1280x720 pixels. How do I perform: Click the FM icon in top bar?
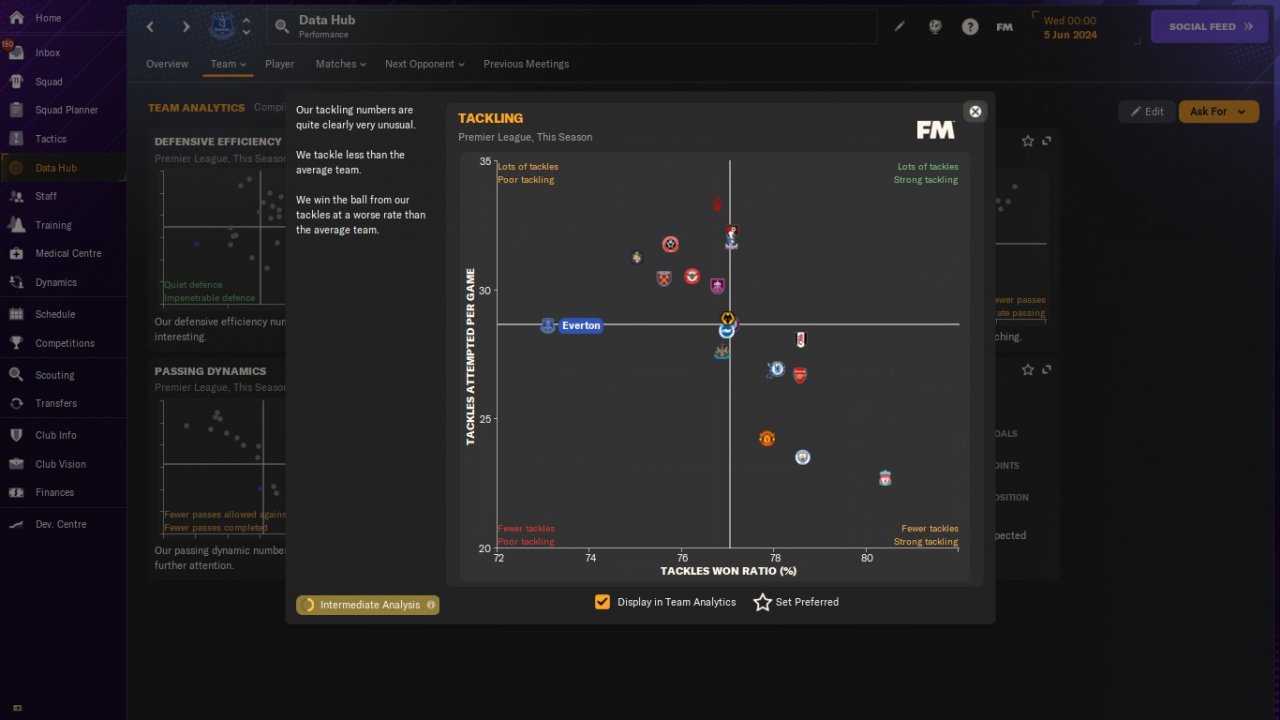tap(1005, 27)
